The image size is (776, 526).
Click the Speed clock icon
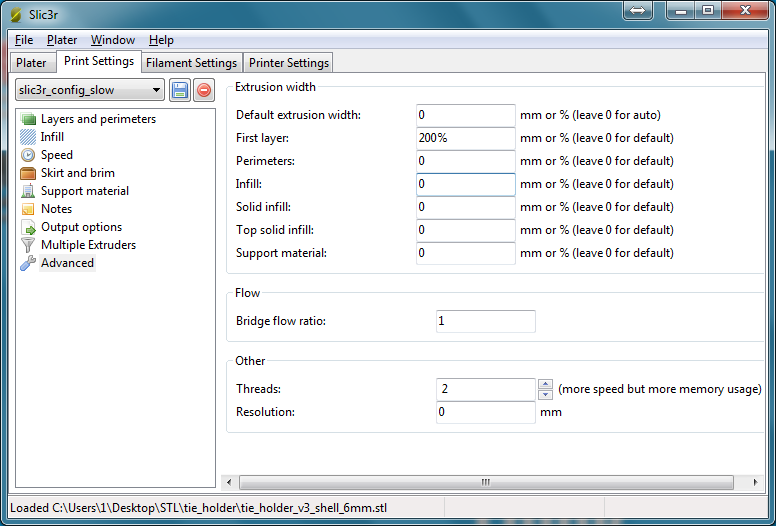coord(28,155)
